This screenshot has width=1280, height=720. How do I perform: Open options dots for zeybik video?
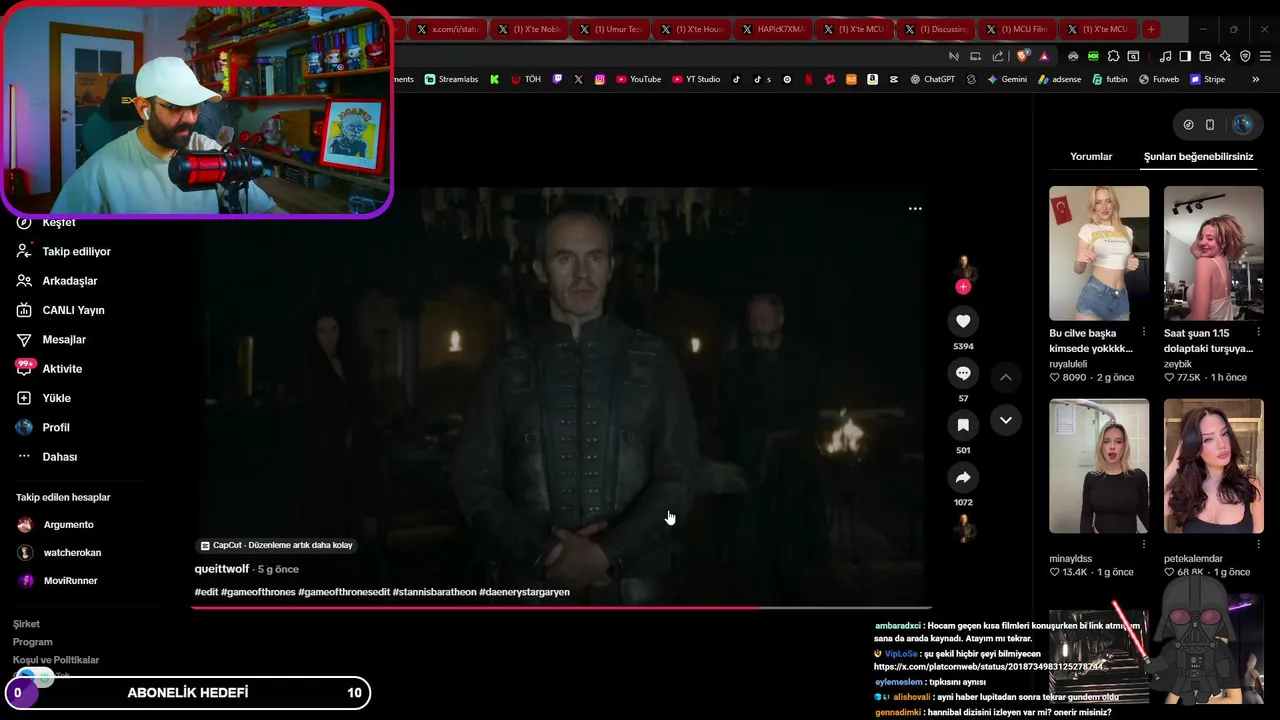tap(1258, 332)
